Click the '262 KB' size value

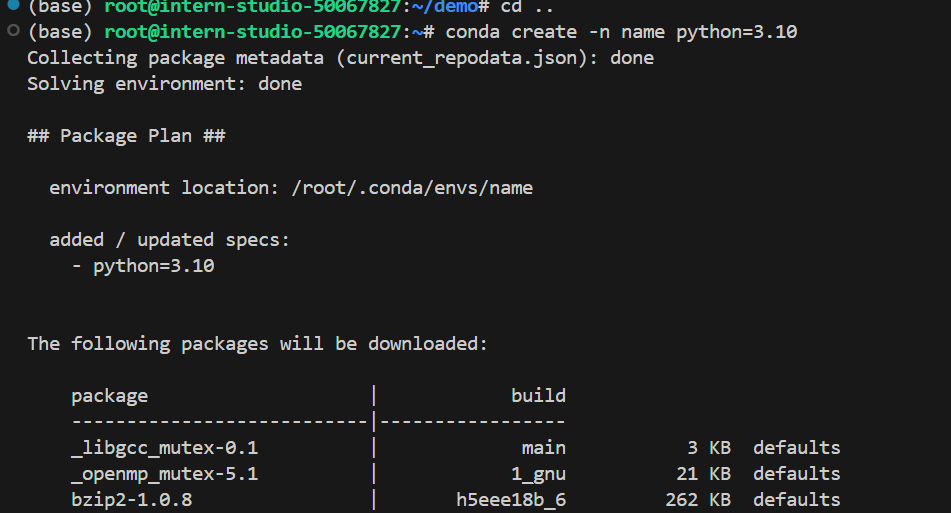coord(697,500)
